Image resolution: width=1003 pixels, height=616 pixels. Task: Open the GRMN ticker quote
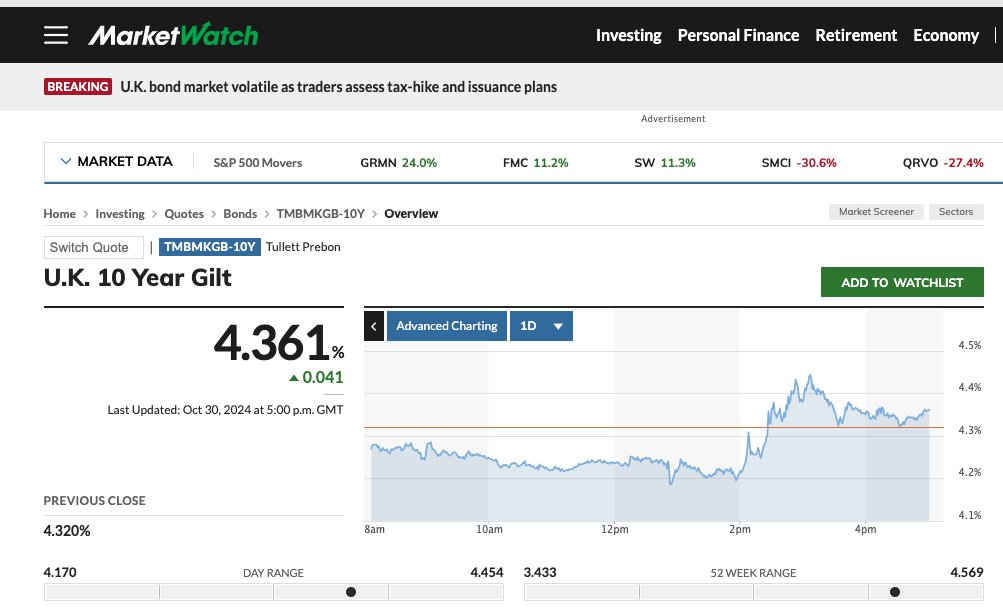398,162
